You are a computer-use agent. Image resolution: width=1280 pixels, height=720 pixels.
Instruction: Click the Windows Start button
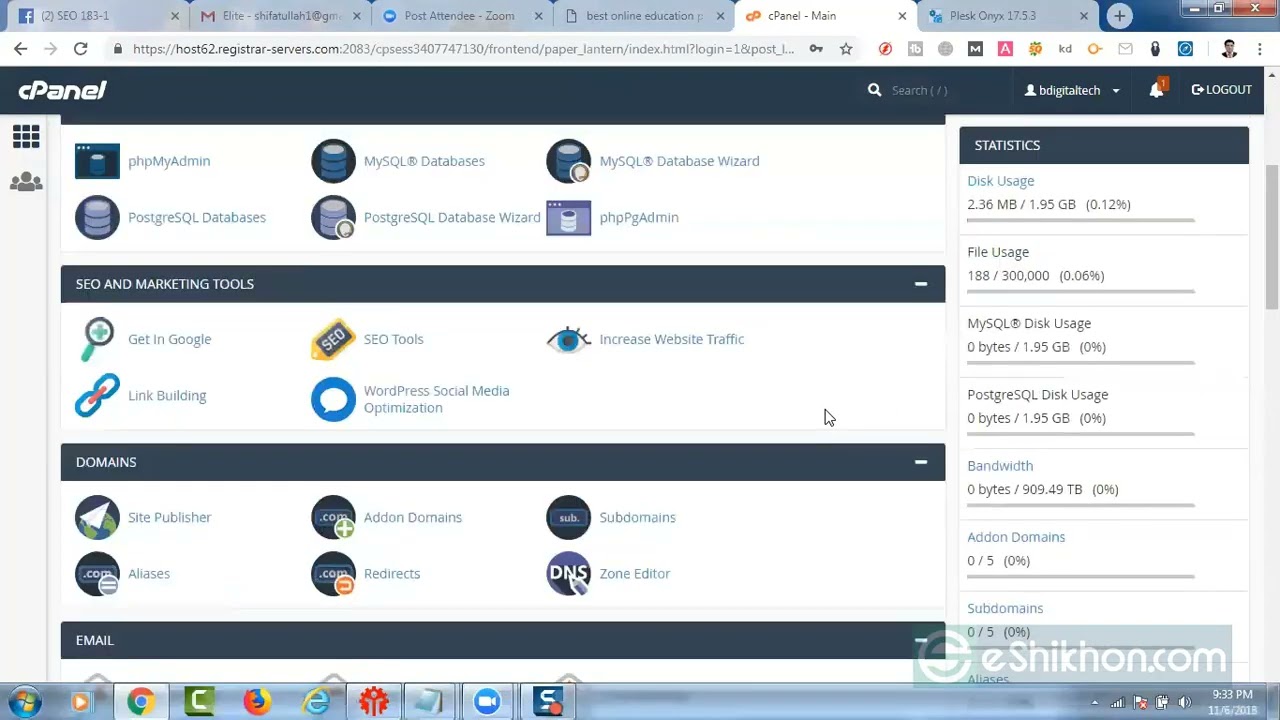point(24,701)
